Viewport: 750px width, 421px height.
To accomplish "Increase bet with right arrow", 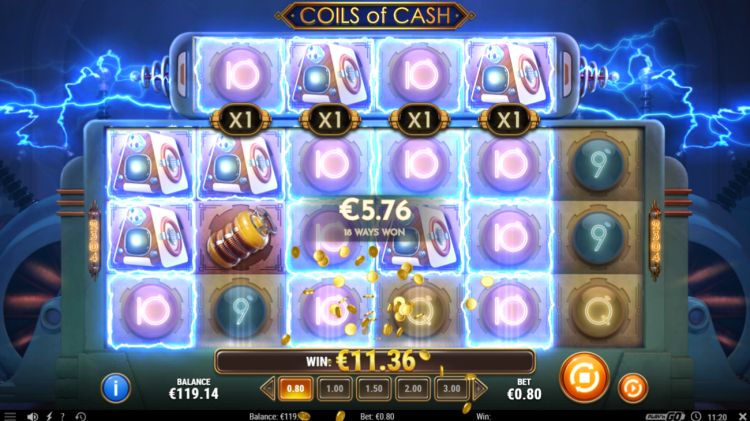I will tap(480, 388).
